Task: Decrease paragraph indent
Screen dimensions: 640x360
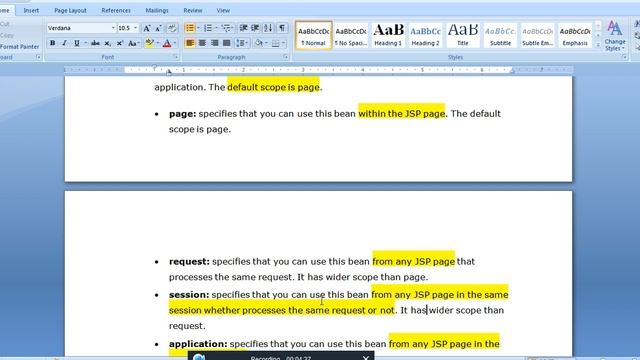Action: pyautogui.click(x=243, y=28)
